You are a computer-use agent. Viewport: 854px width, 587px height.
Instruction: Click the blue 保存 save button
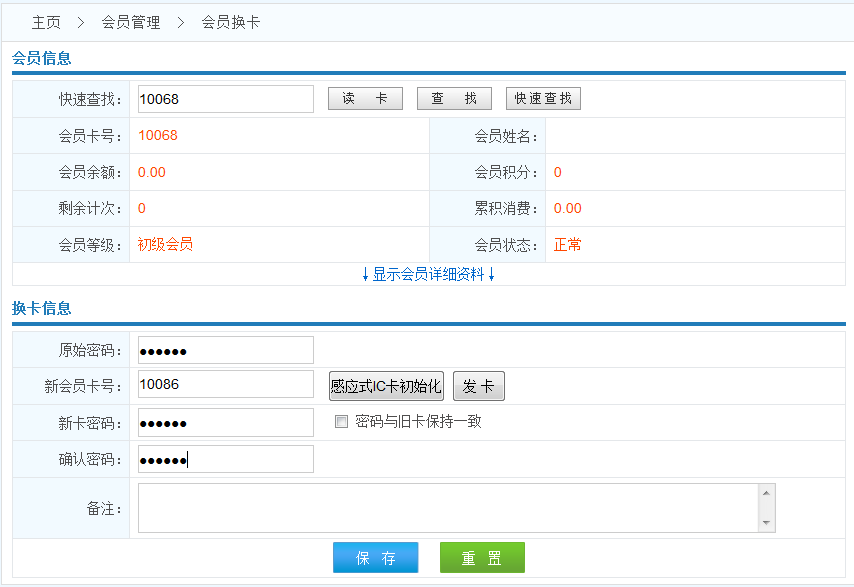tap(375, 558)
